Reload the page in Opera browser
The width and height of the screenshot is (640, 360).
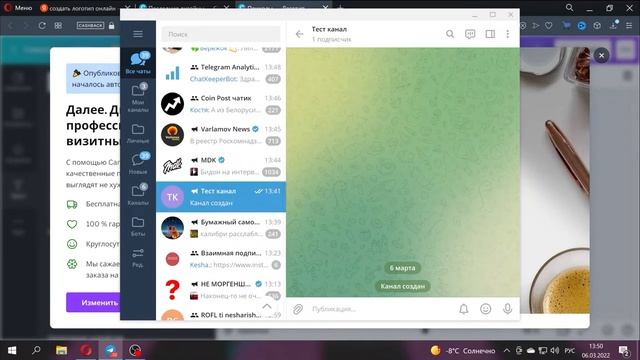coord(42,25)
